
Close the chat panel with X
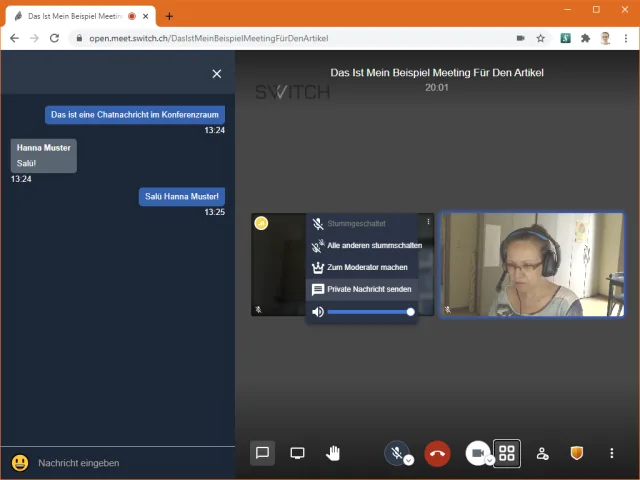coord(217,73)
